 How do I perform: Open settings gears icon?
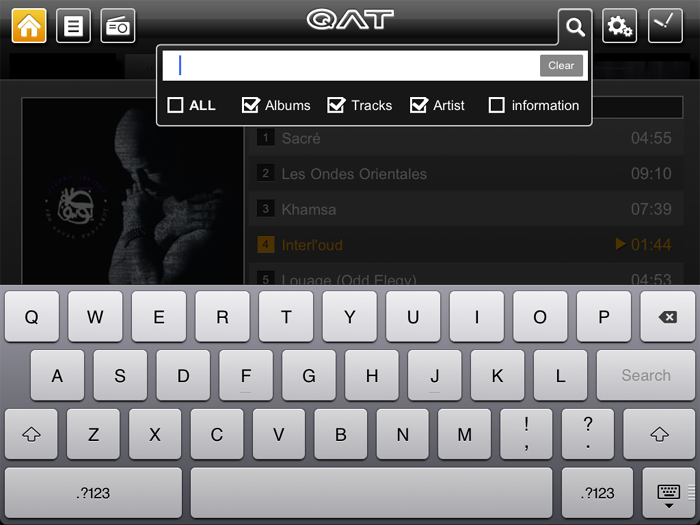[619, 26]
